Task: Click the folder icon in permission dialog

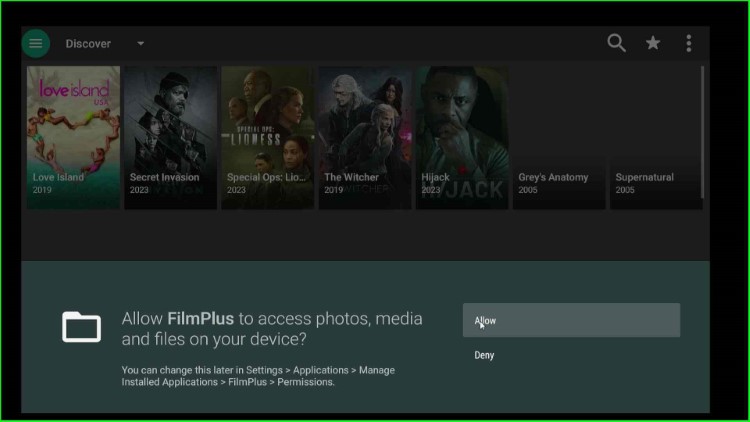Action: coord(81,327)
